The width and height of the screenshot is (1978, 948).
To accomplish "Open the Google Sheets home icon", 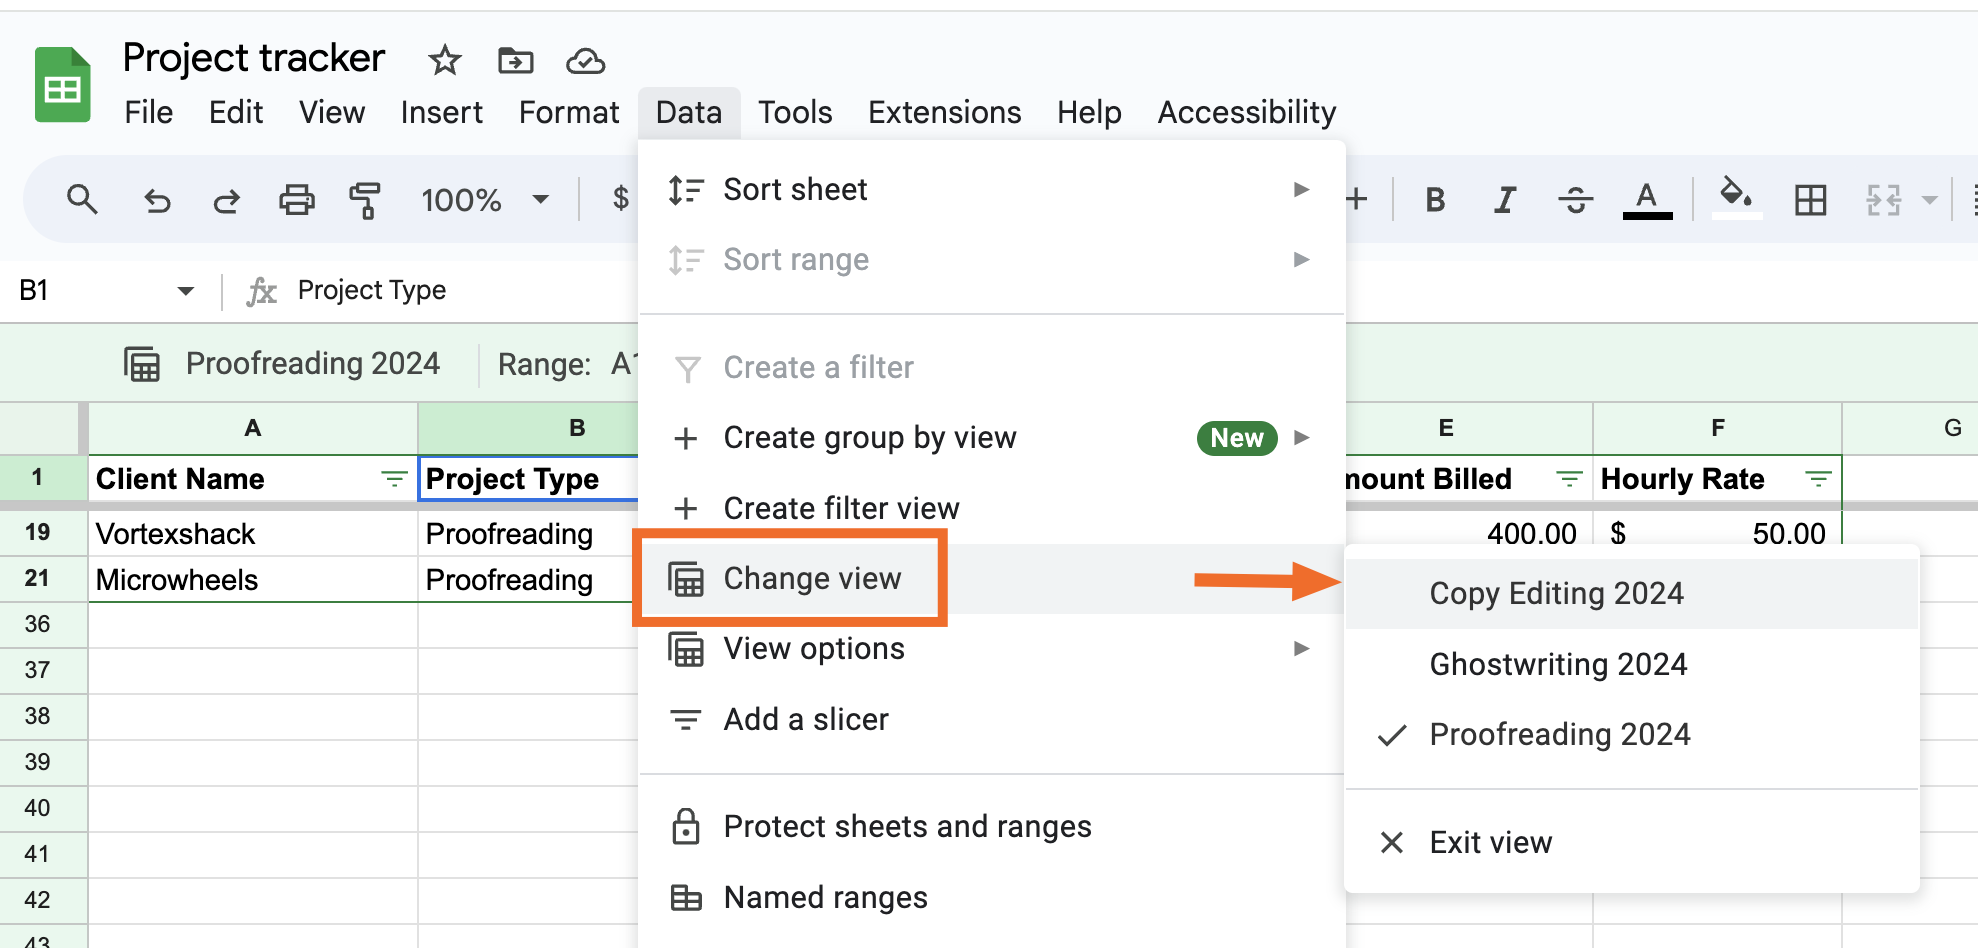I will 63,85.
